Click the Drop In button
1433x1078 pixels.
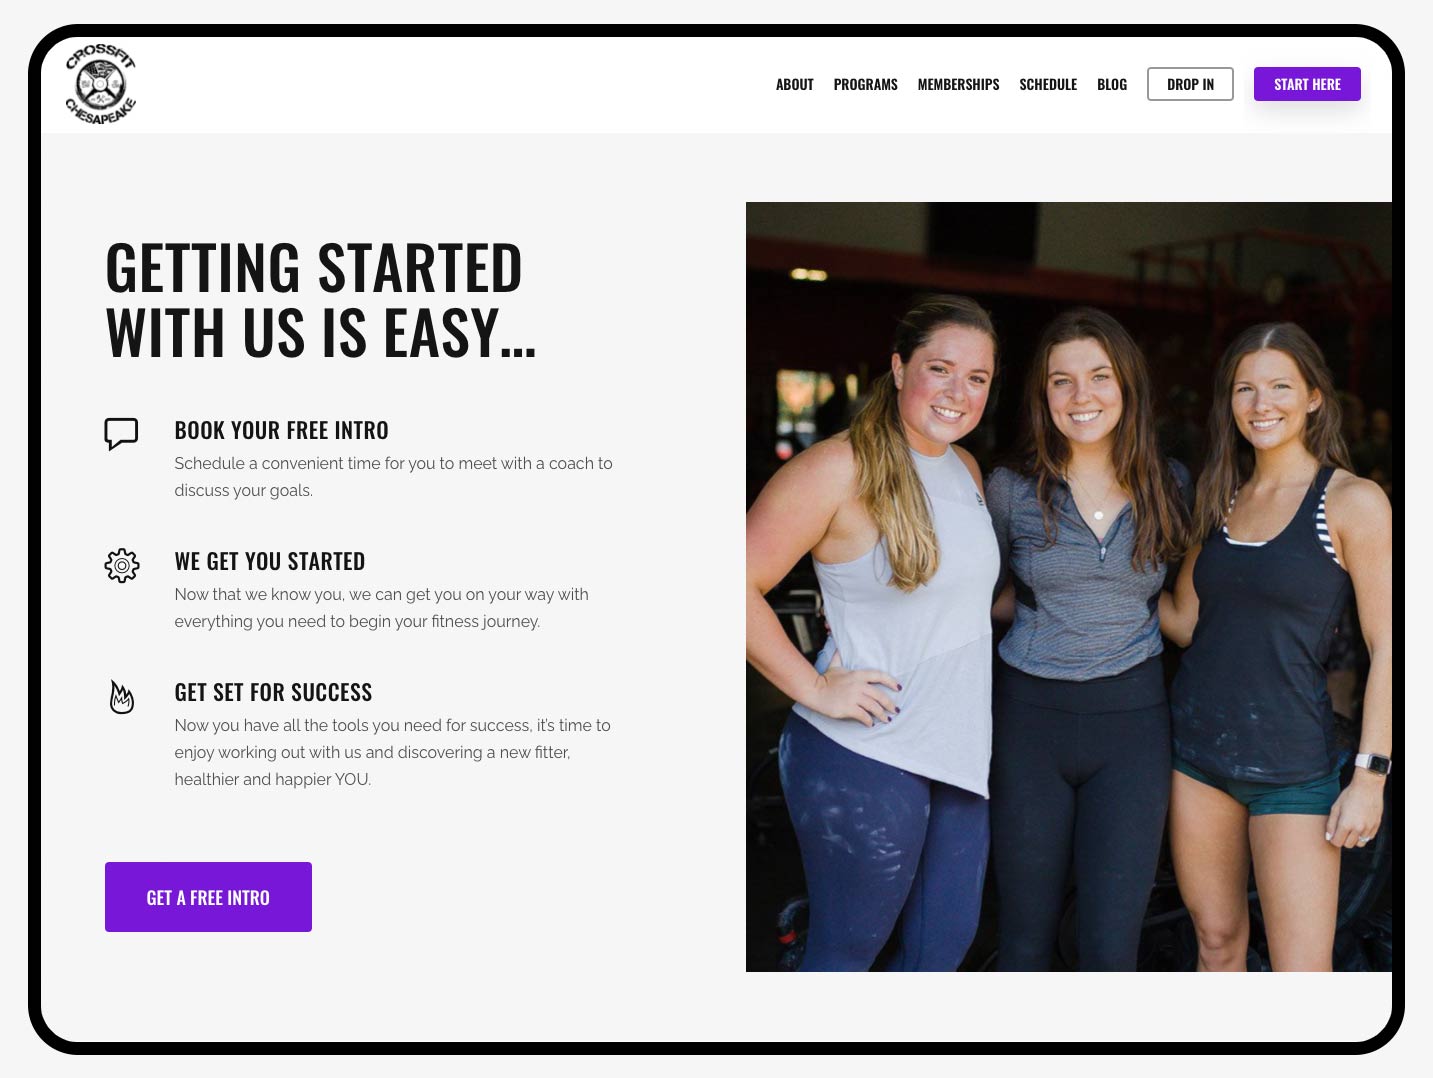pos(1190,84)
